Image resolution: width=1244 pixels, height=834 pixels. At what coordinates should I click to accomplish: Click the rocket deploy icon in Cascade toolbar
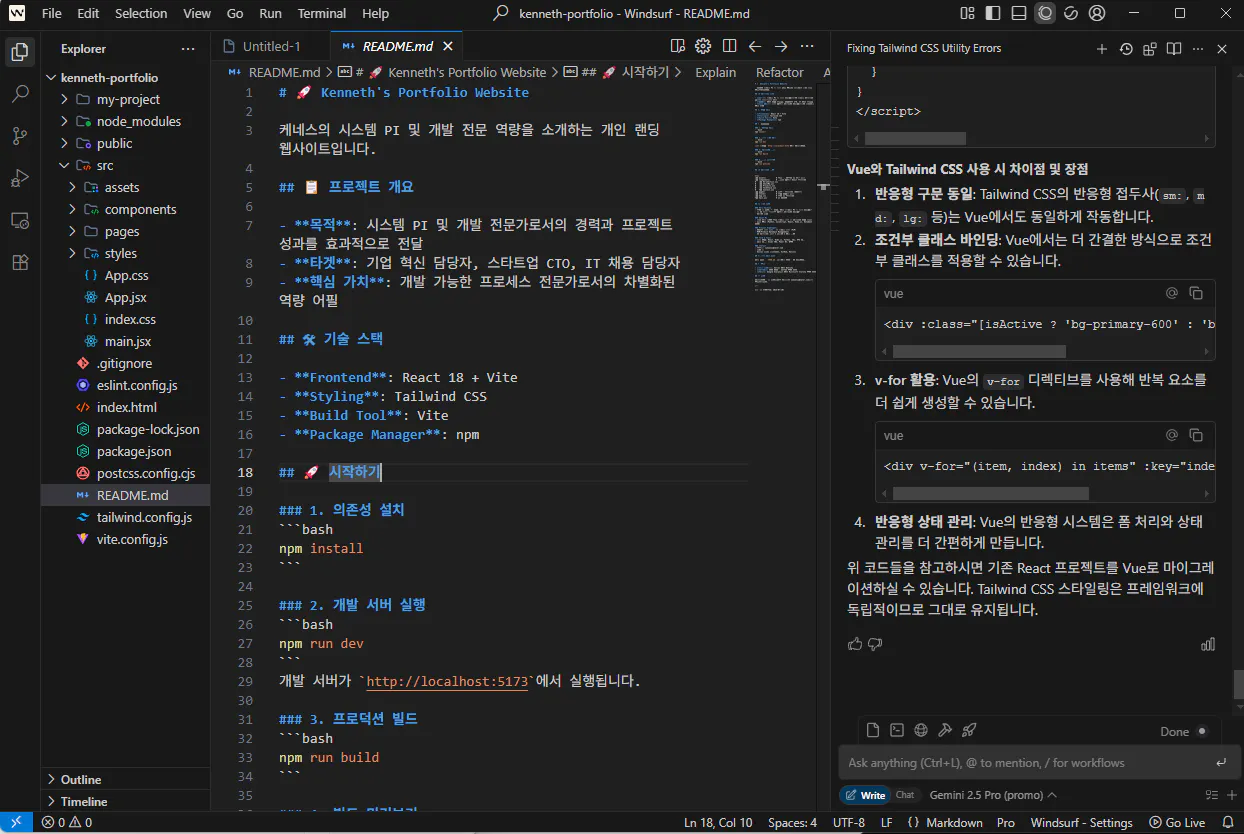(969, 730)
